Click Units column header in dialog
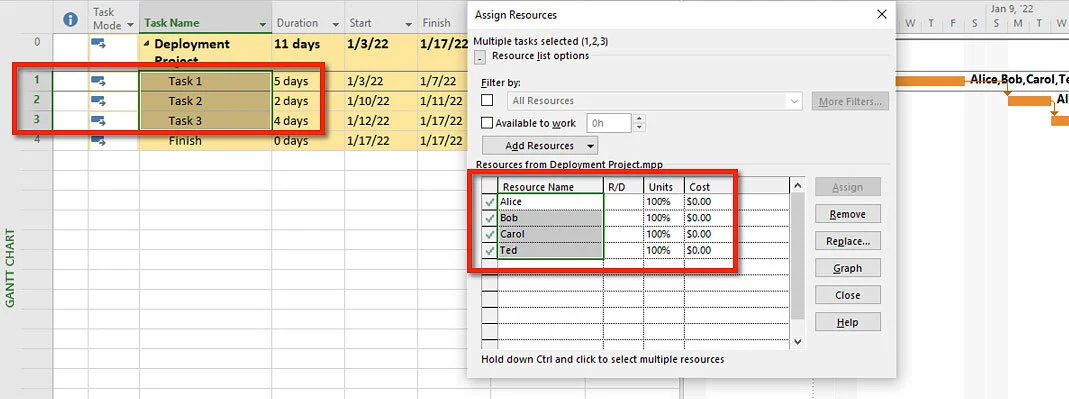Screen dimensions: 1069x399 pos(664,187)
